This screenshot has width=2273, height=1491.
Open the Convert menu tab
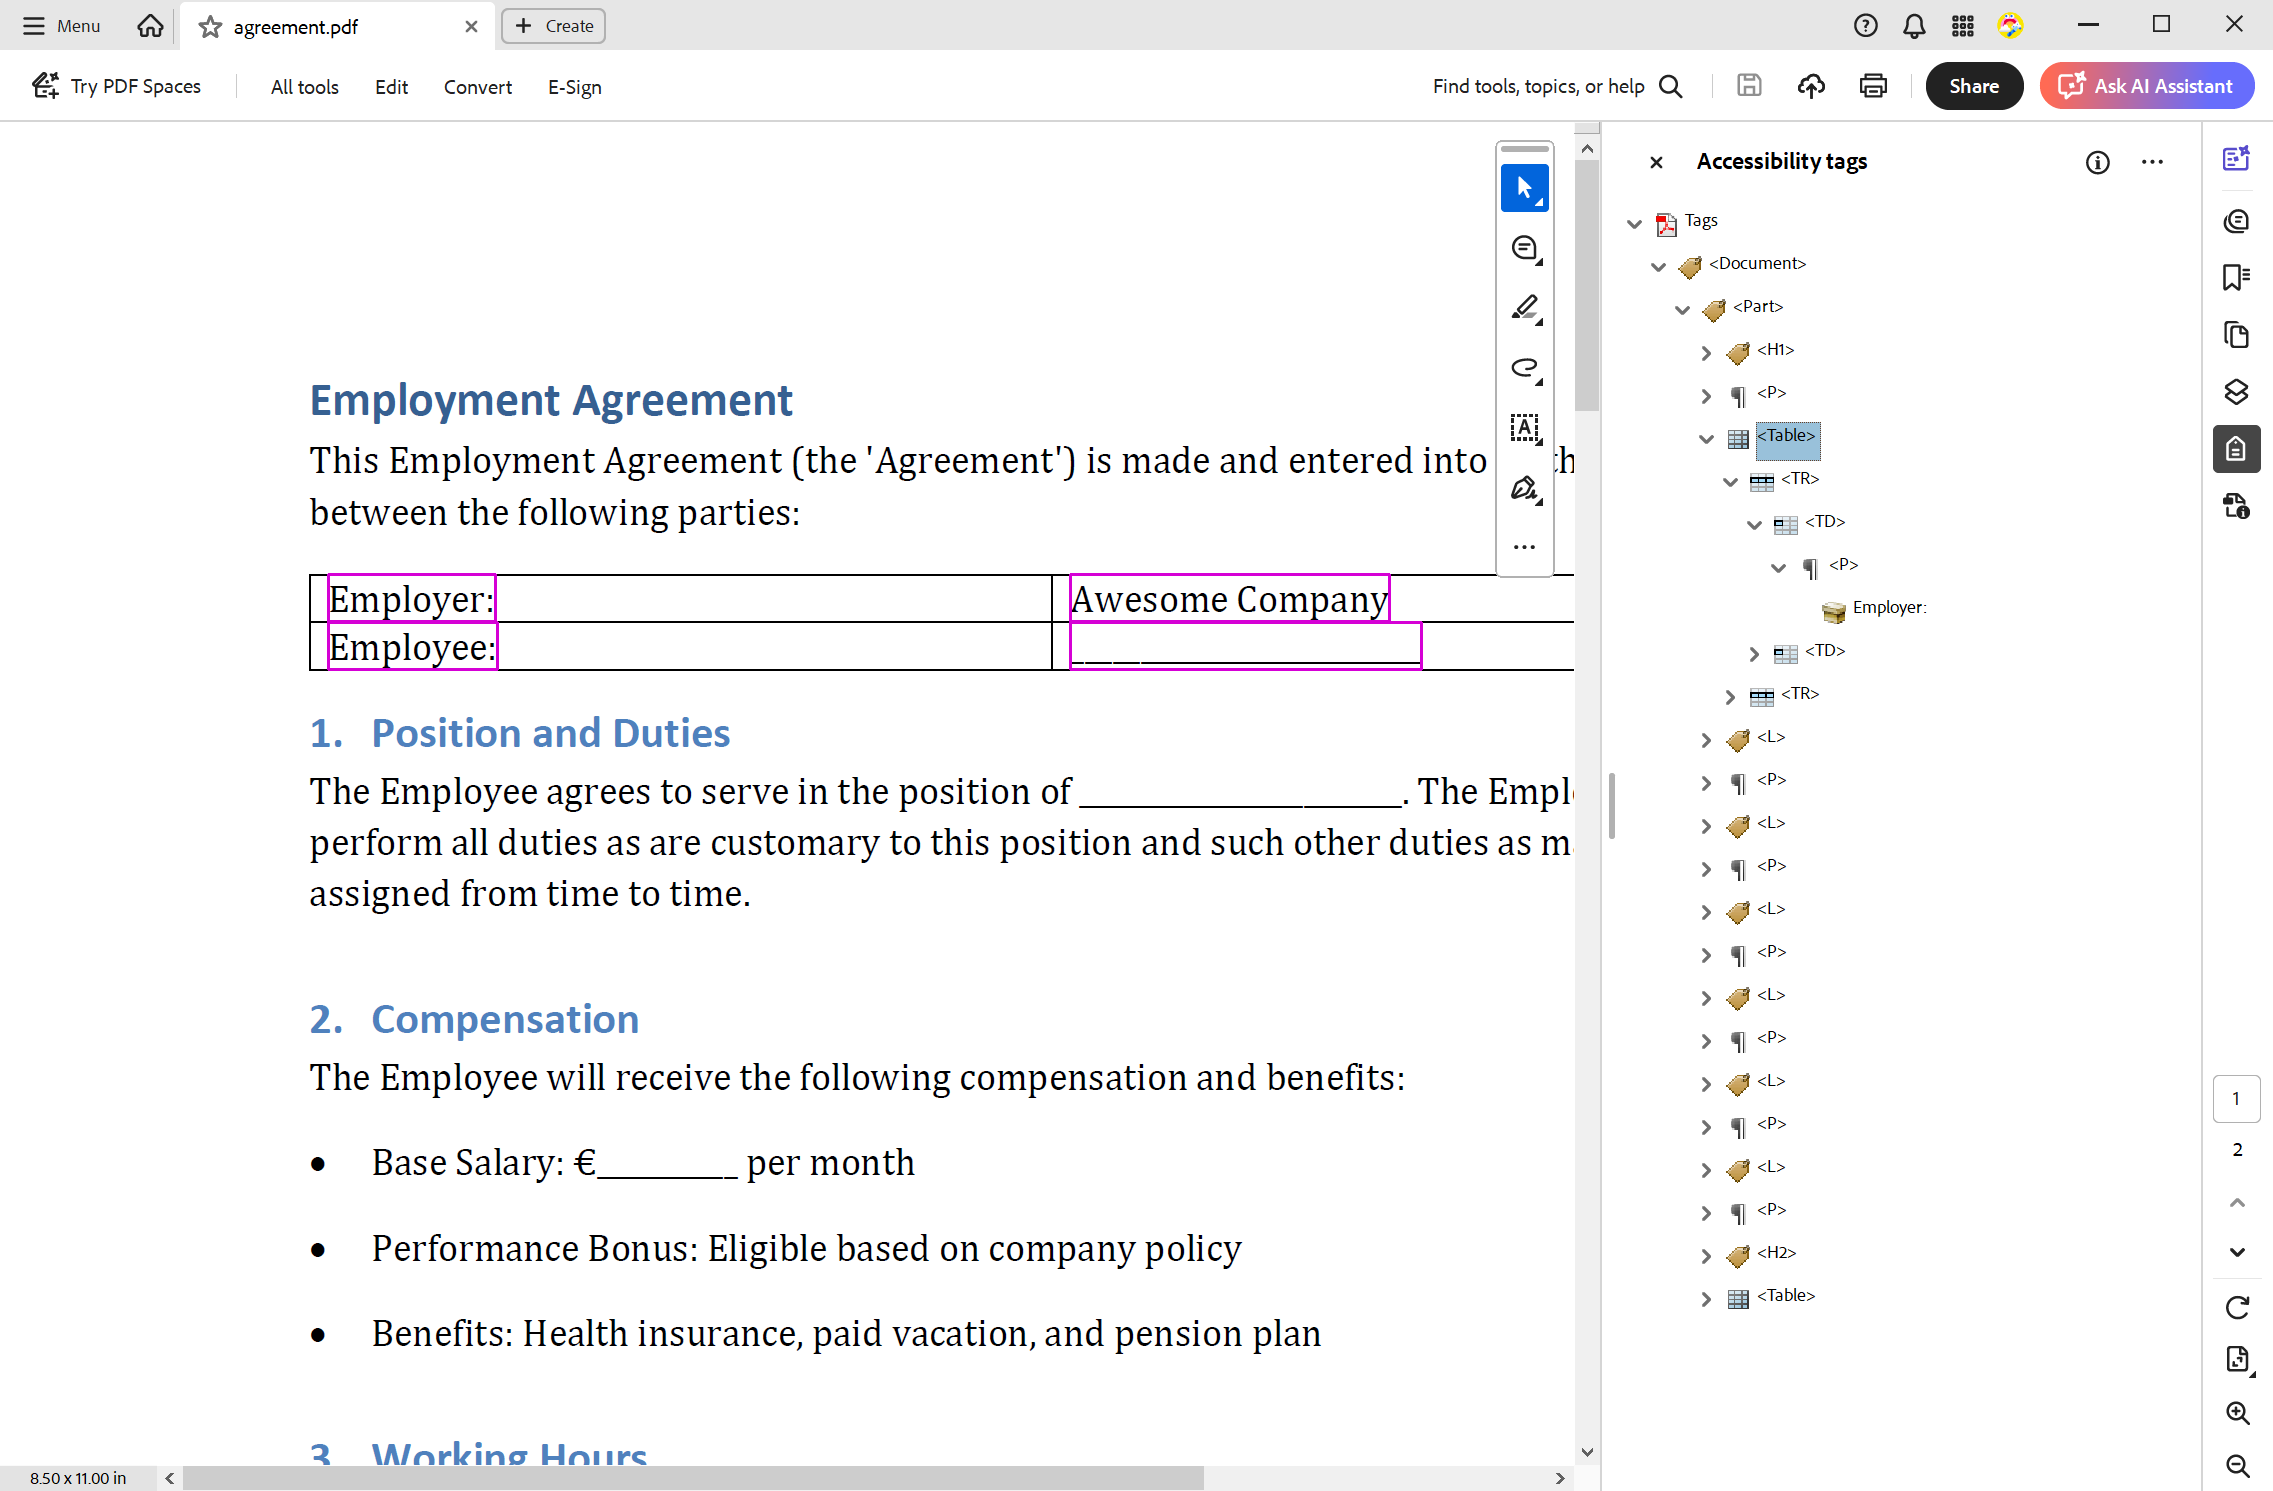[x=477, y=87]
